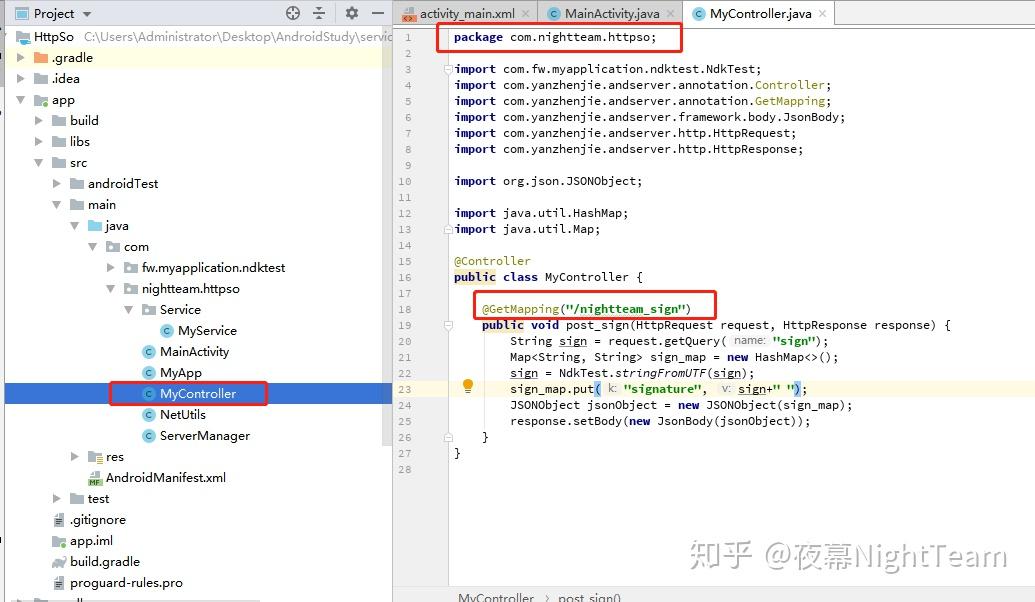Expand the res folder
Screen dimensions: 1035x602
[73, 456]
